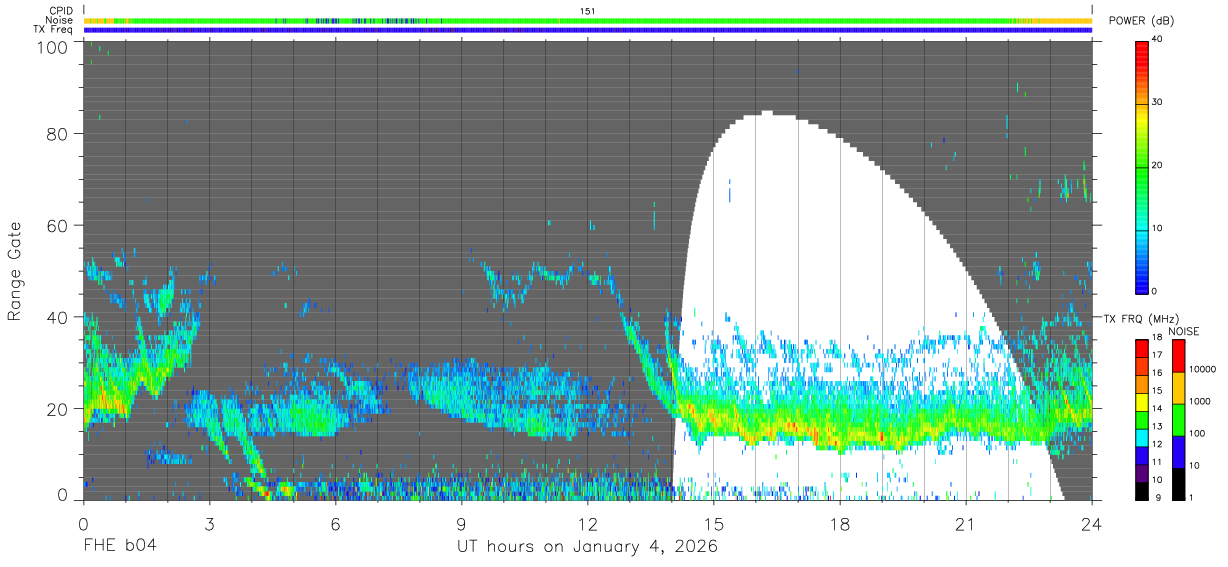1228x567 pixels.
Task: Click UT hours axis tick '21'
Action: click(966, 524)
